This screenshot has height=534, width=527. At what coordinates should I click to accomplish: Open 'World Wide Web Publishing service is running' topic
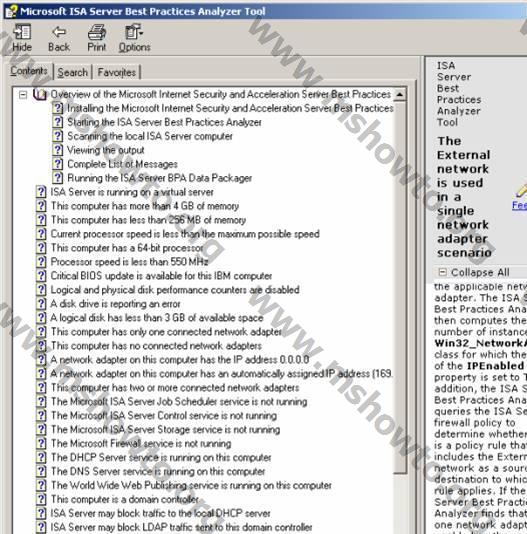191,486
